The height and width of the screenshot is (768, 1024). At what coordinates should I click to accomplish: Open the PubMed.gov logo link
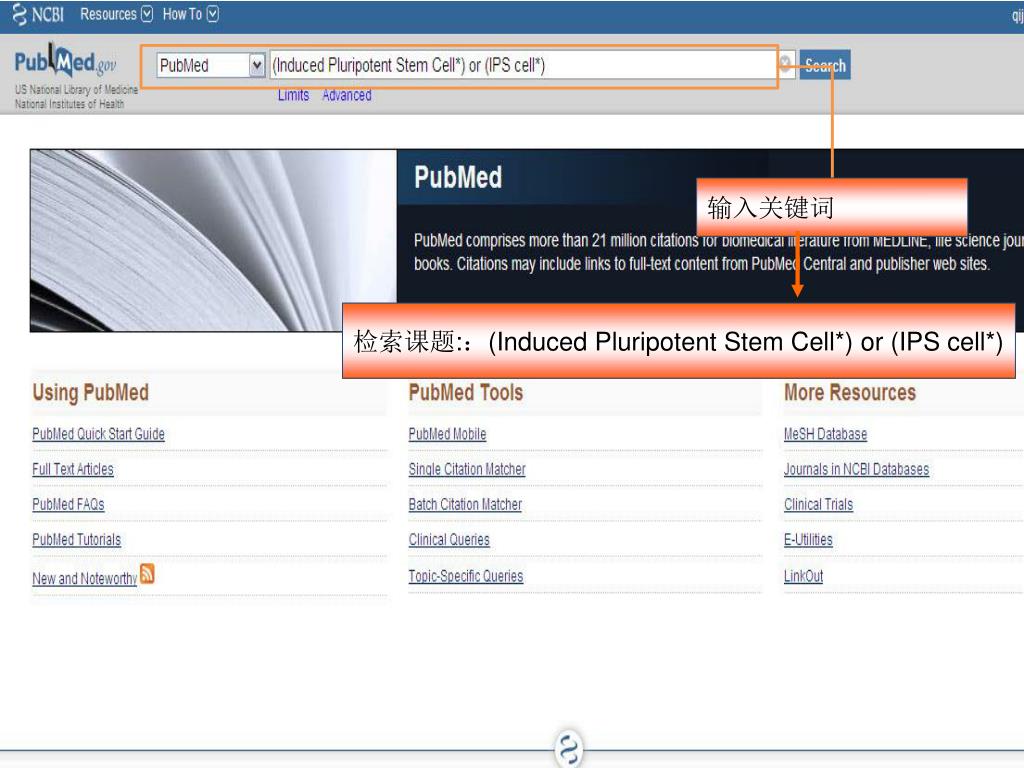tap(65, 62)
